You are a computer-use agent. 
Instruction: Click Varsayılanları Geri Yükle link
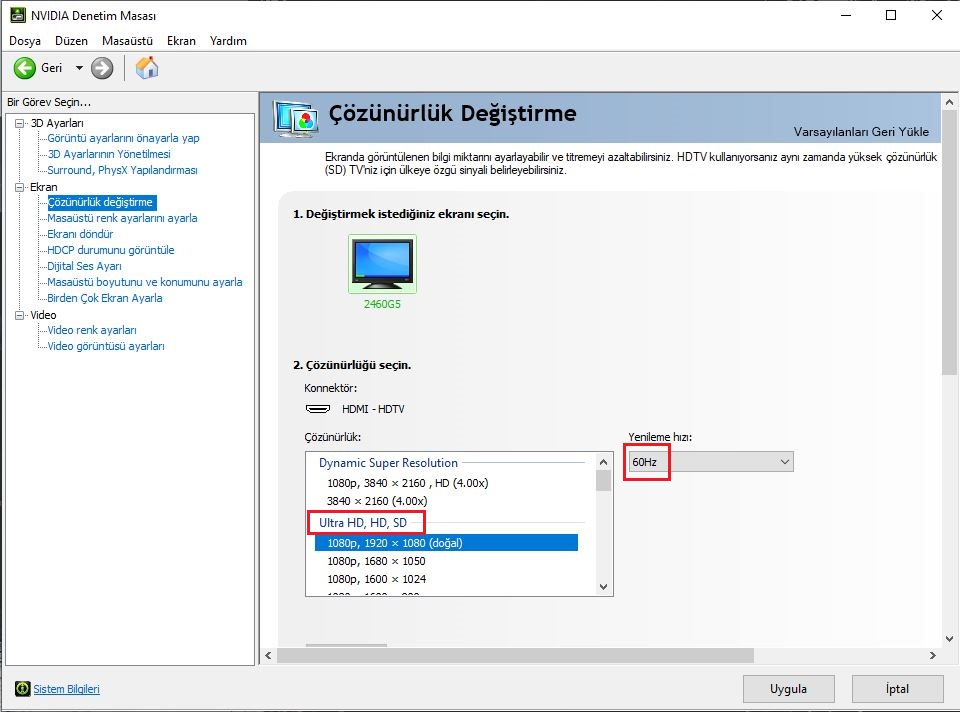pos(861,132)
